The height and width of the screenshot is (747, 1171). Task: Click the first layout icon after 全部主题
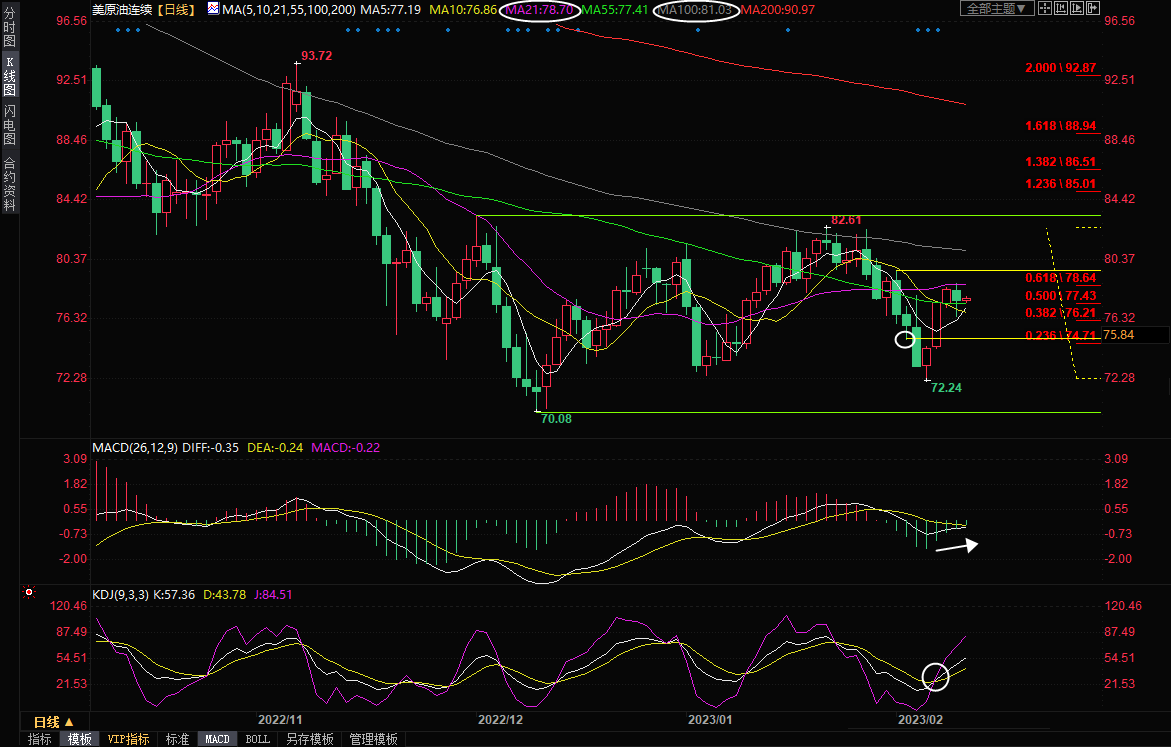(x=1047, y=9)
